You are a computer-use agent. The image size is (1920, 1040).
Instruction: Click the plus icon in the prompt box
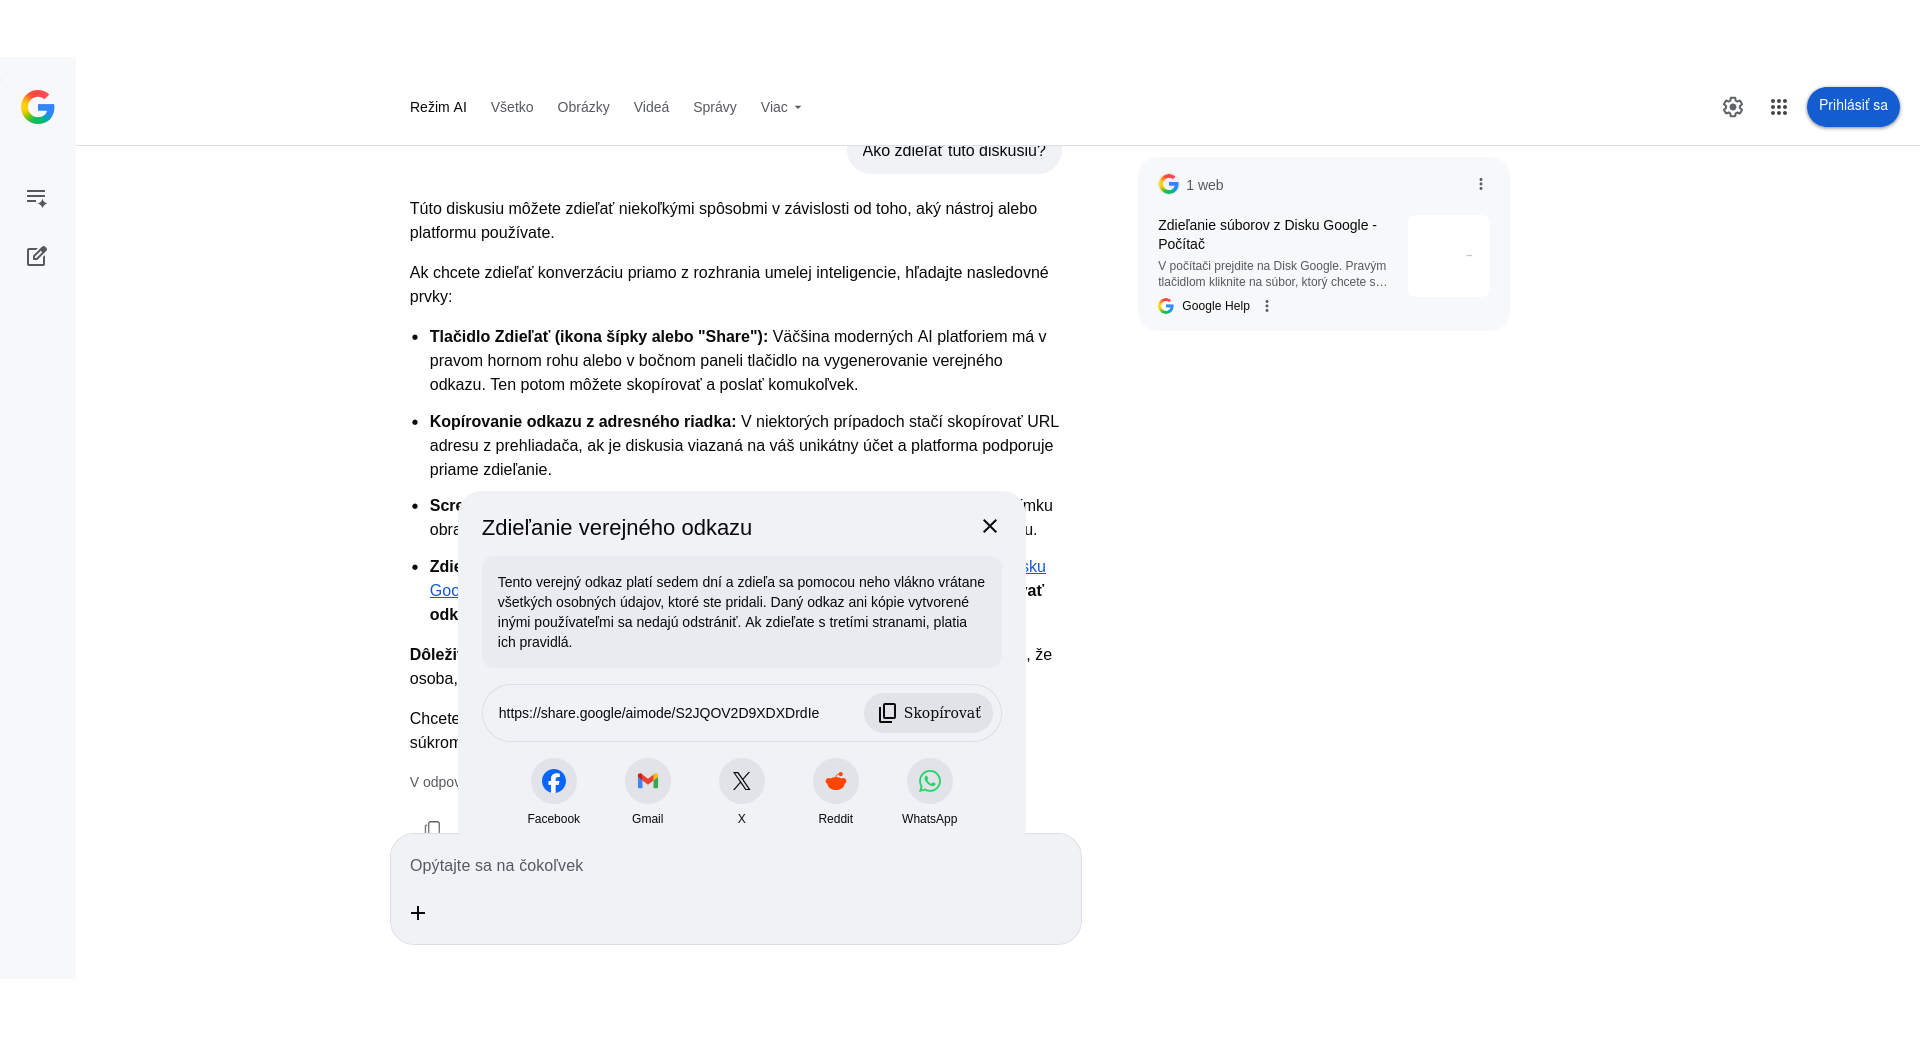pyautogui.click(x=418, y=913)
